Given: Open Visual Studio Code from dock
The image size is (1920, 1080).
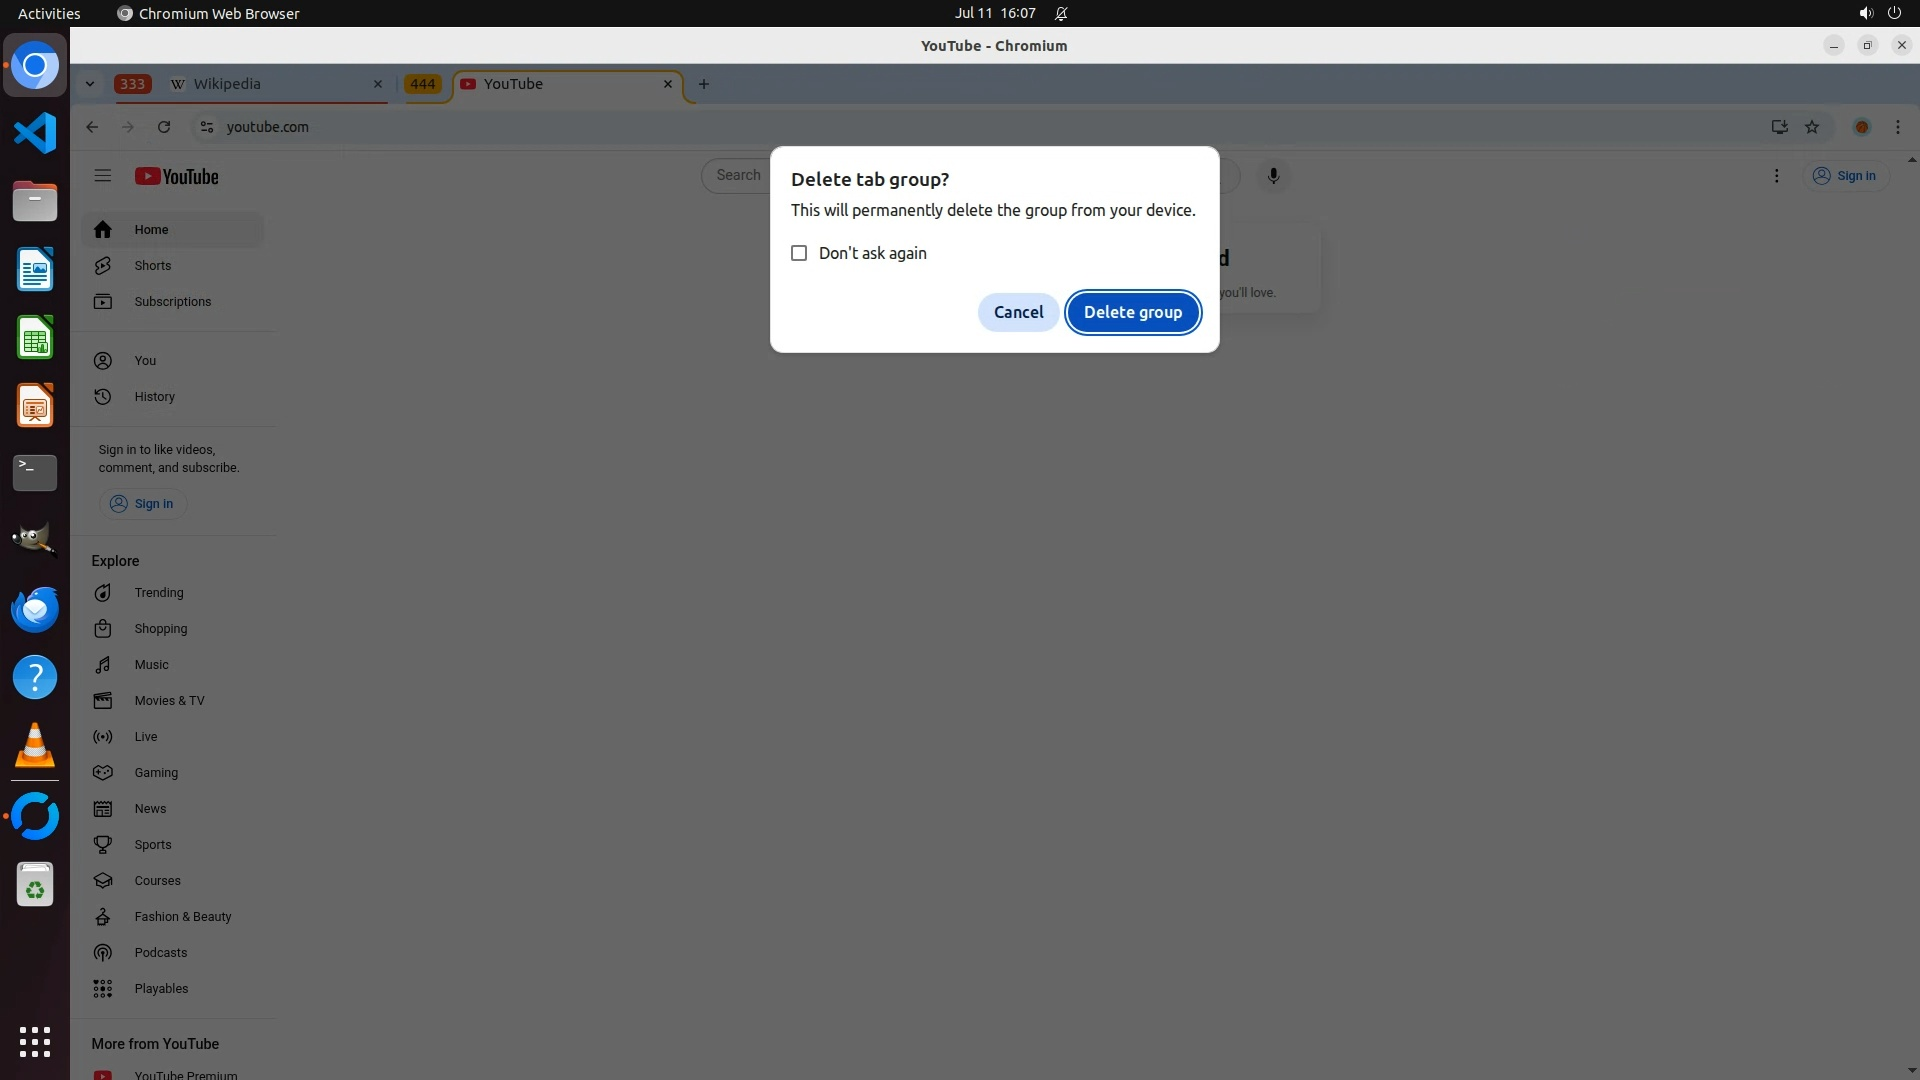Looking at the screenshot, I should pyautogui.click(x=35, y=133).
